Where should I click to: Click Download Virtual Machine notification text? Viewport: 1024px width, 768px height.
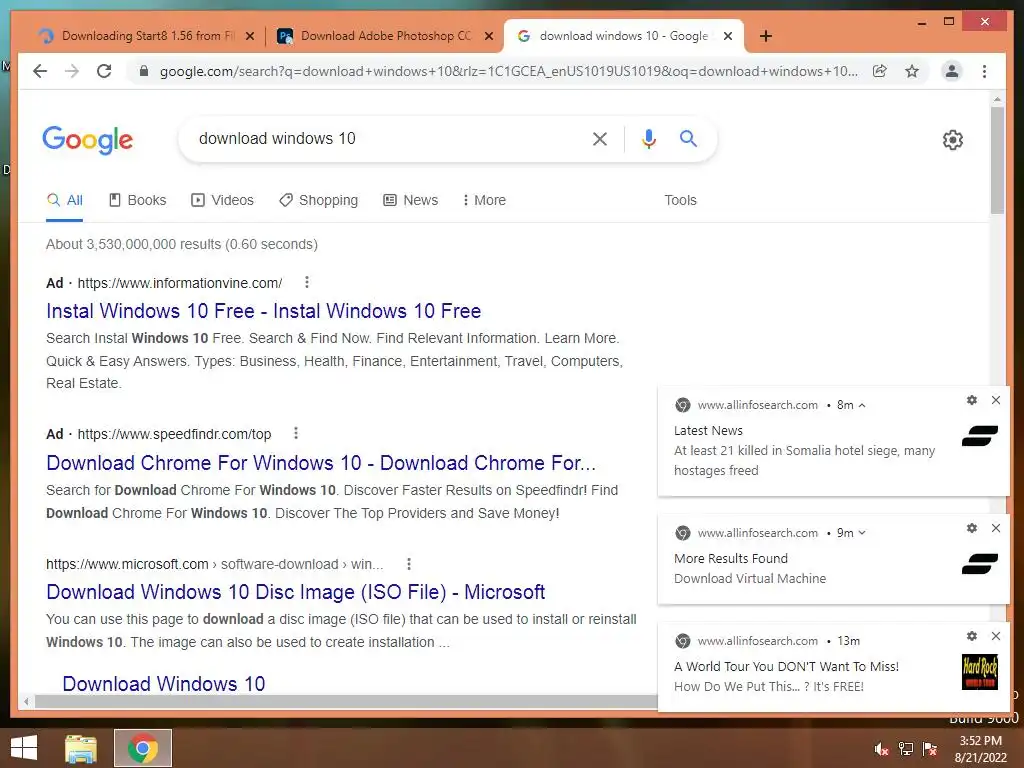click(750, 579)
